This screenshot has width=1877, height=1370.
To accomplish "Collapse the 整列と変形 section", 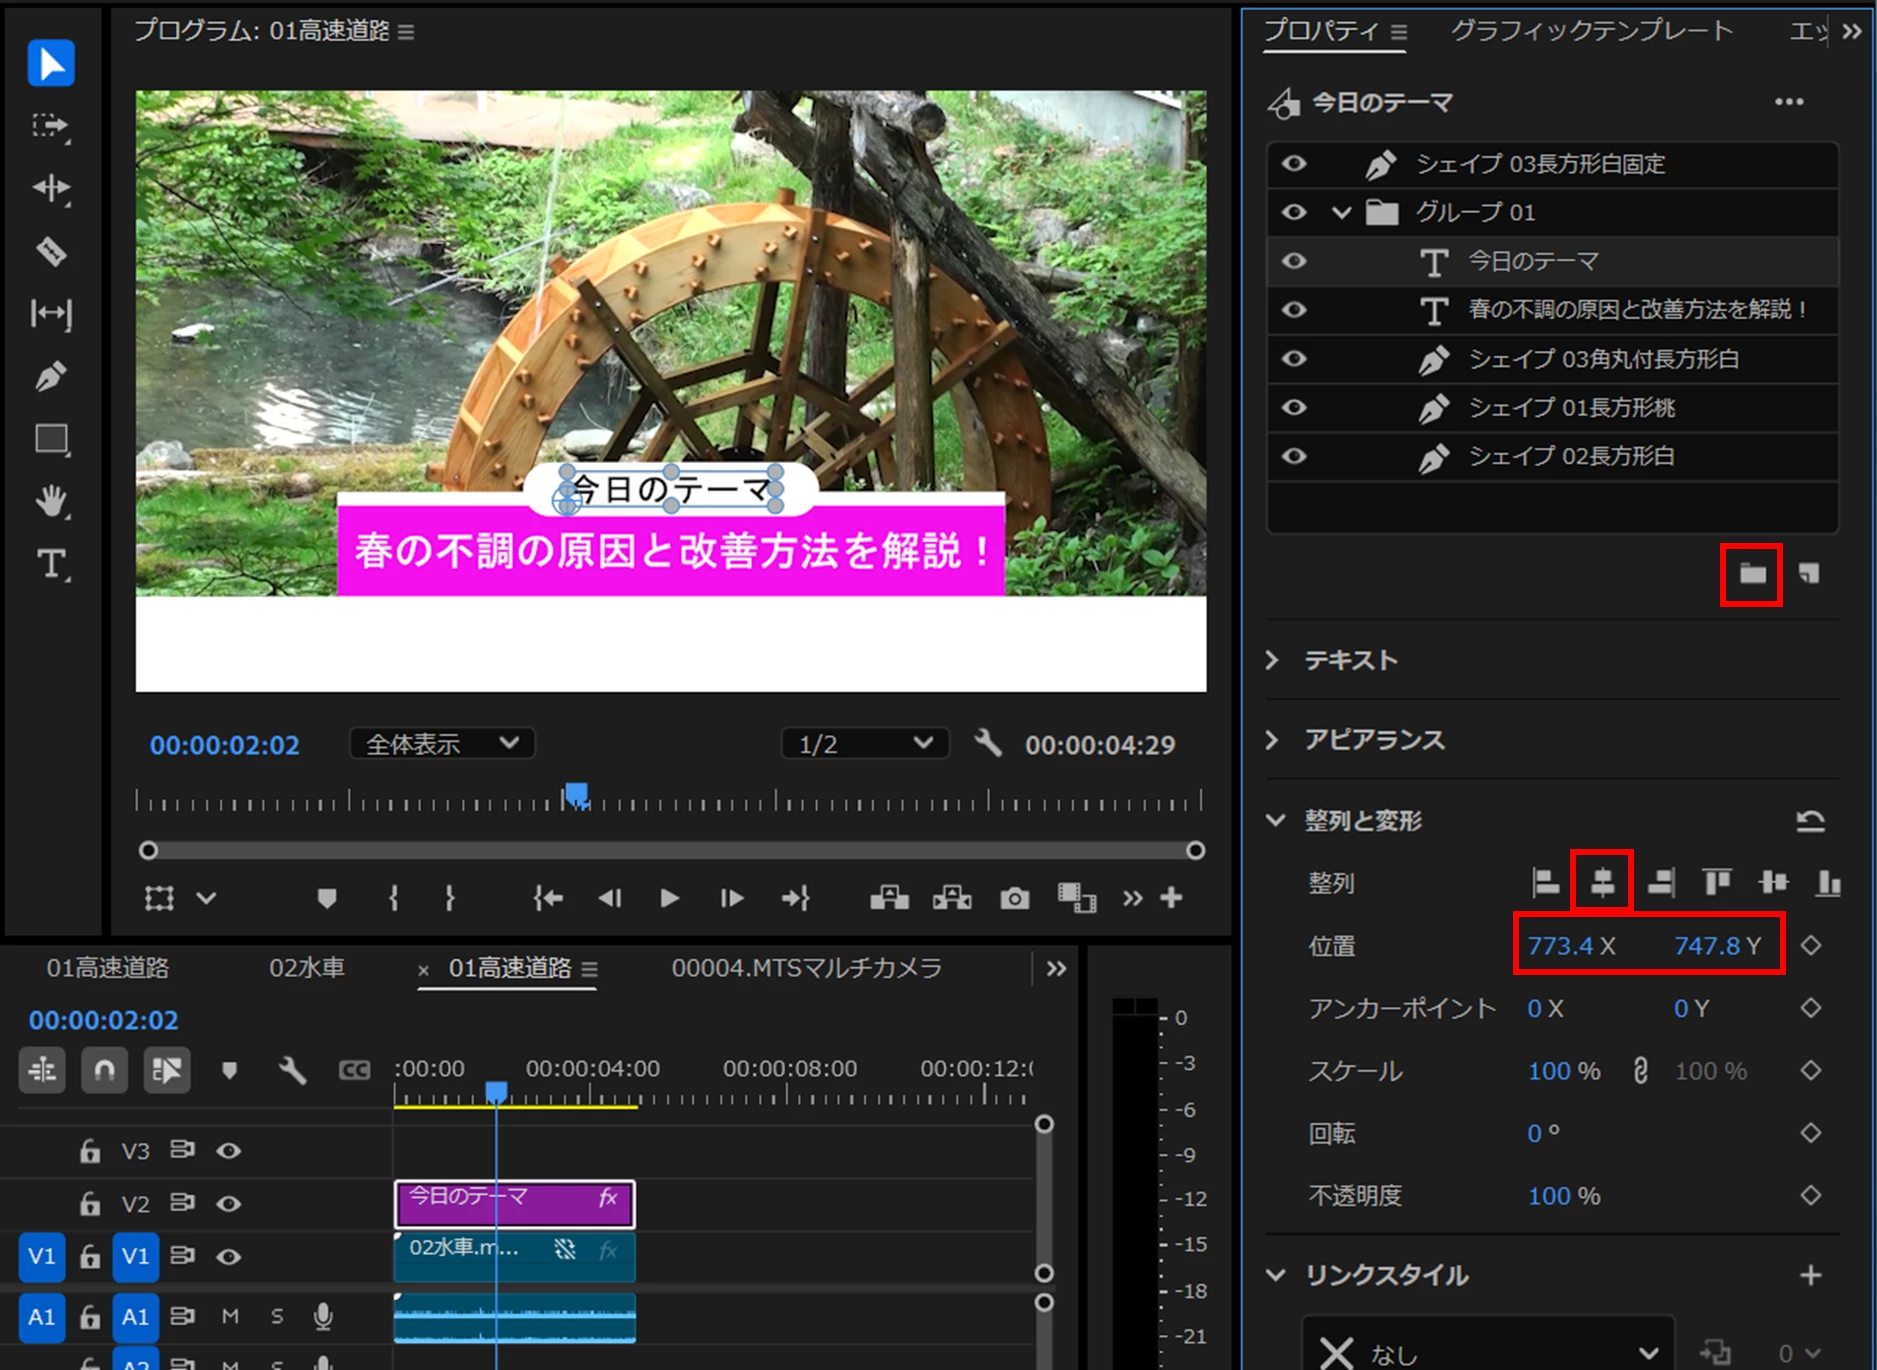I will [1275, 821].
